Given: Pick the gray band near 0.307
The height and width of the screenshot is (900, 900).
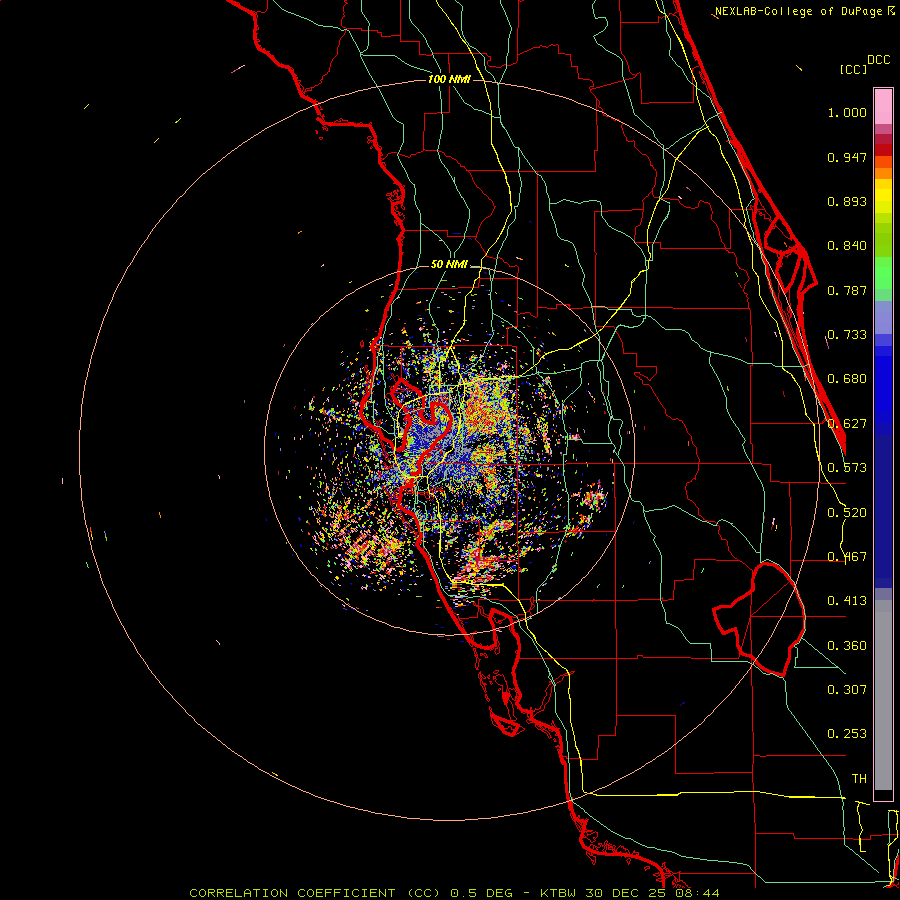Looking at the screenshot, I should [x=883, y=695].
